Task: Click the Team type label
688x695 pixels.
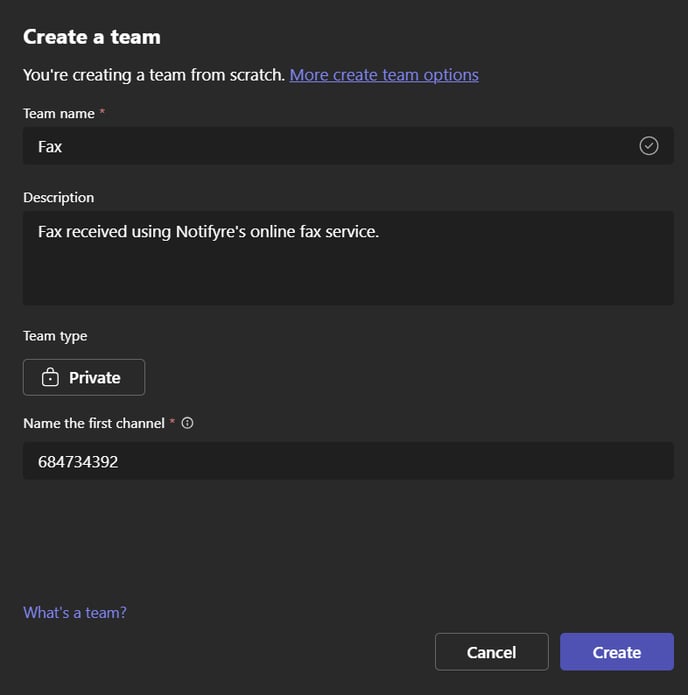Action: pos(55,336)
